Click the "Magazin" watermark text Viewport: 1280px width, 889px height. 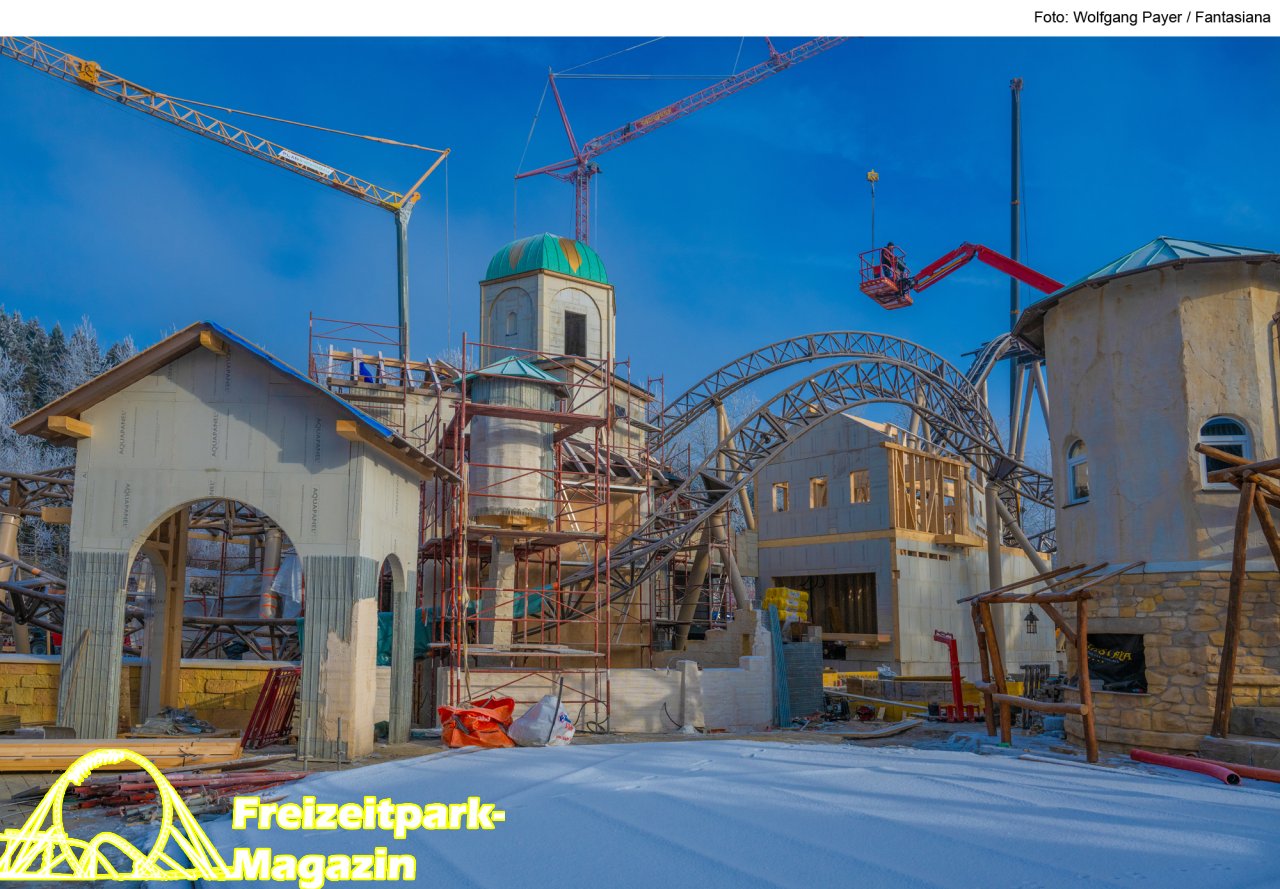click(323, 865)
